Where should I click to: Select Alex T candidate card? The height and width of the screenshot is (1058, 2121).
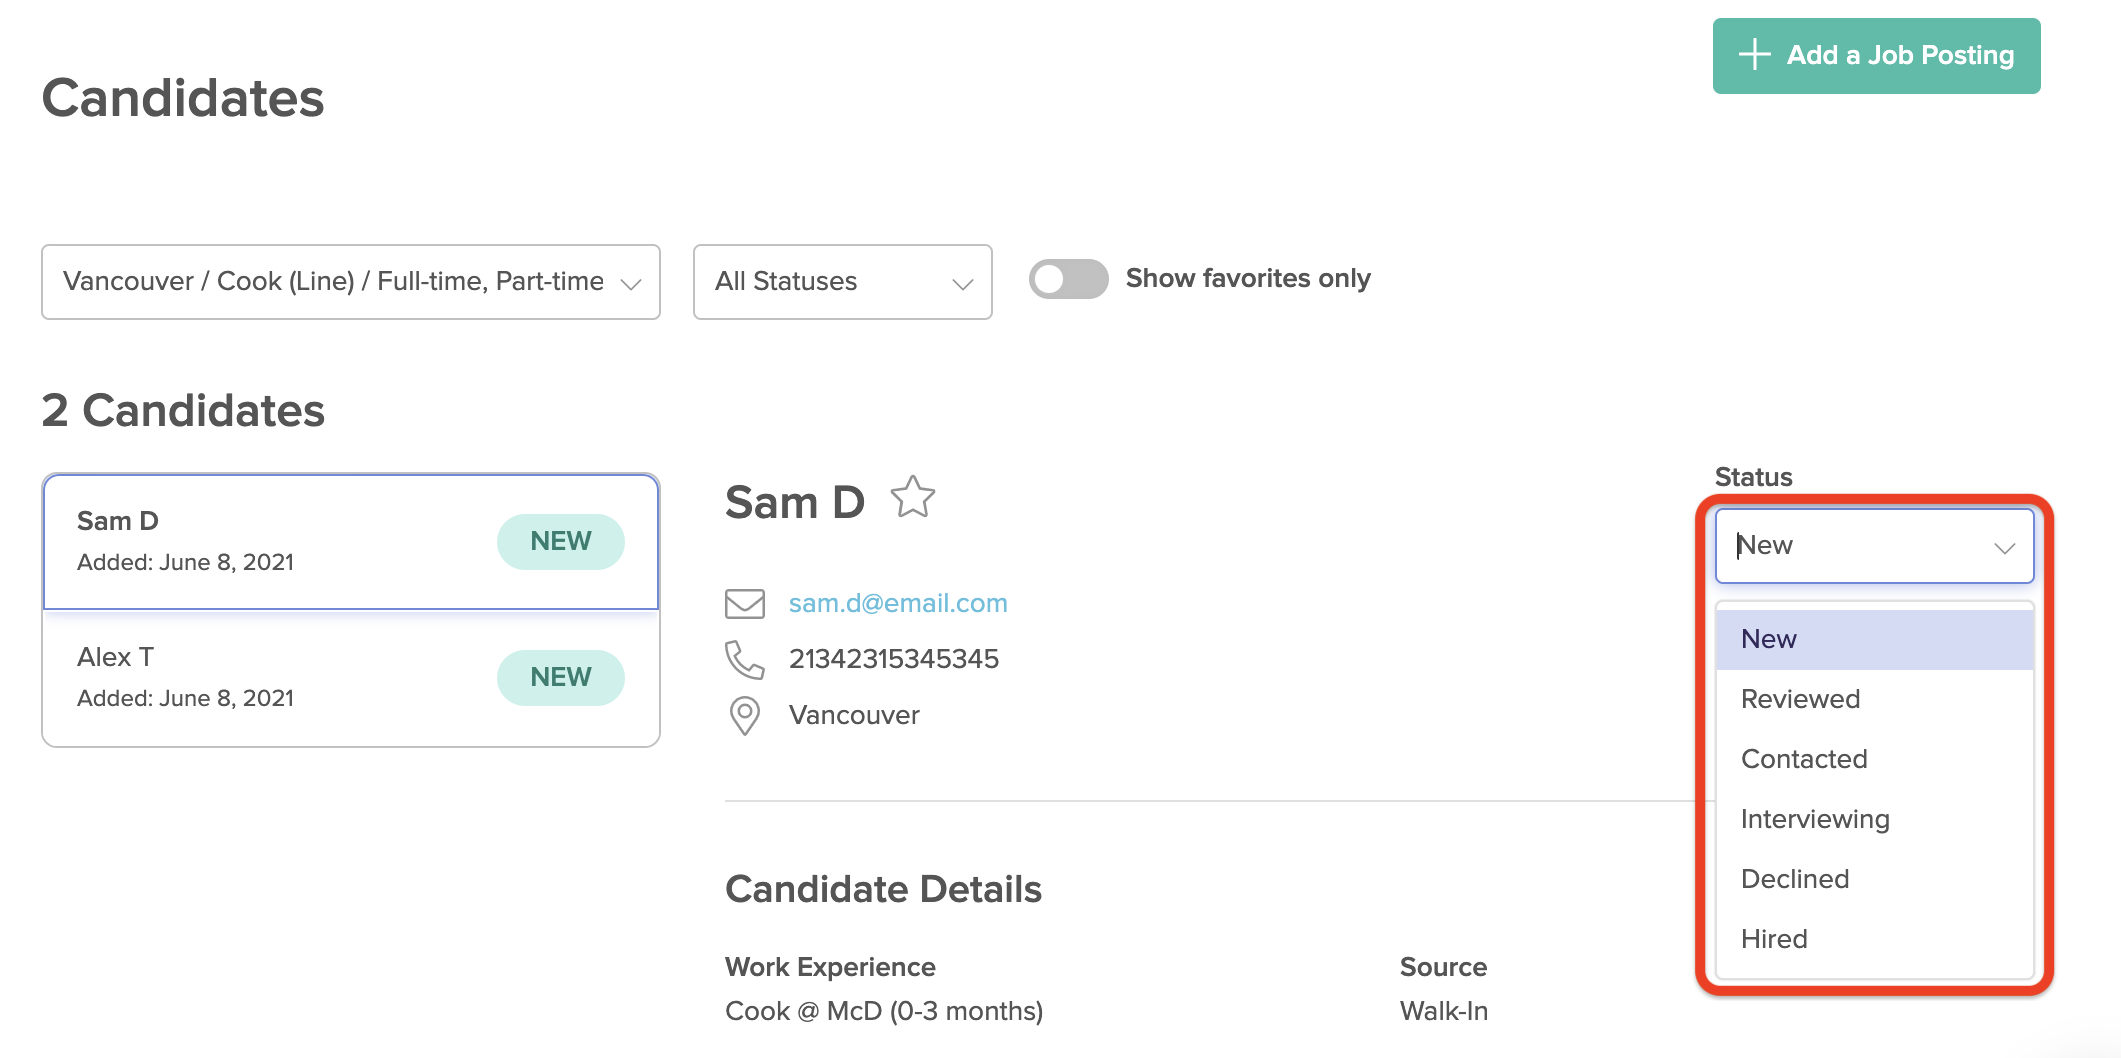click(x=351, y=678)
